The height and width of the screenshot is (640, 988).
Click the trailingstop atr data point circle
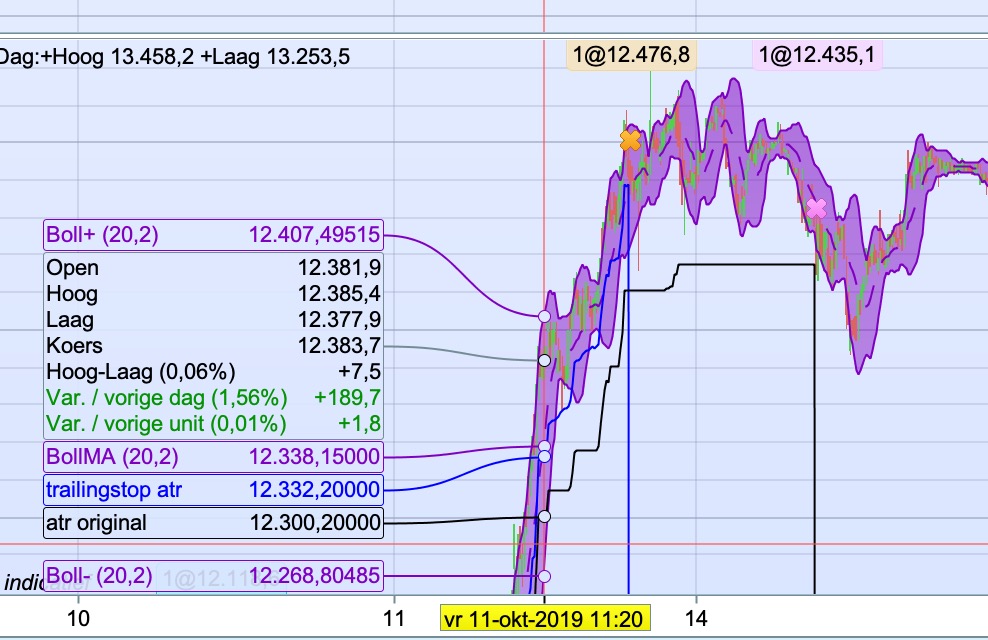(544, 456)
